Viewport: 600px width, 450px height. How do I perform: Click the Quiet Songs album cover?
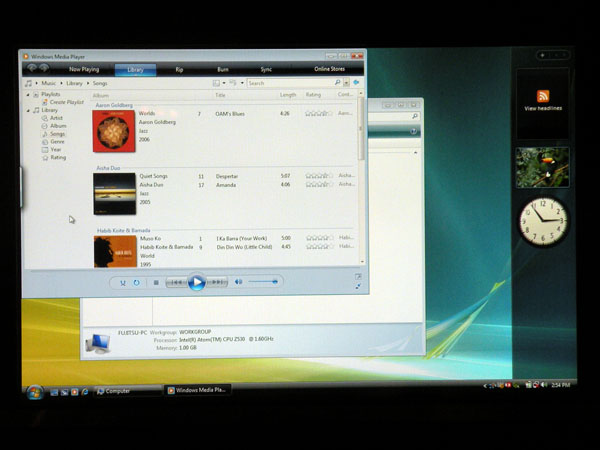pyautogui.click(x=114, y=194)
